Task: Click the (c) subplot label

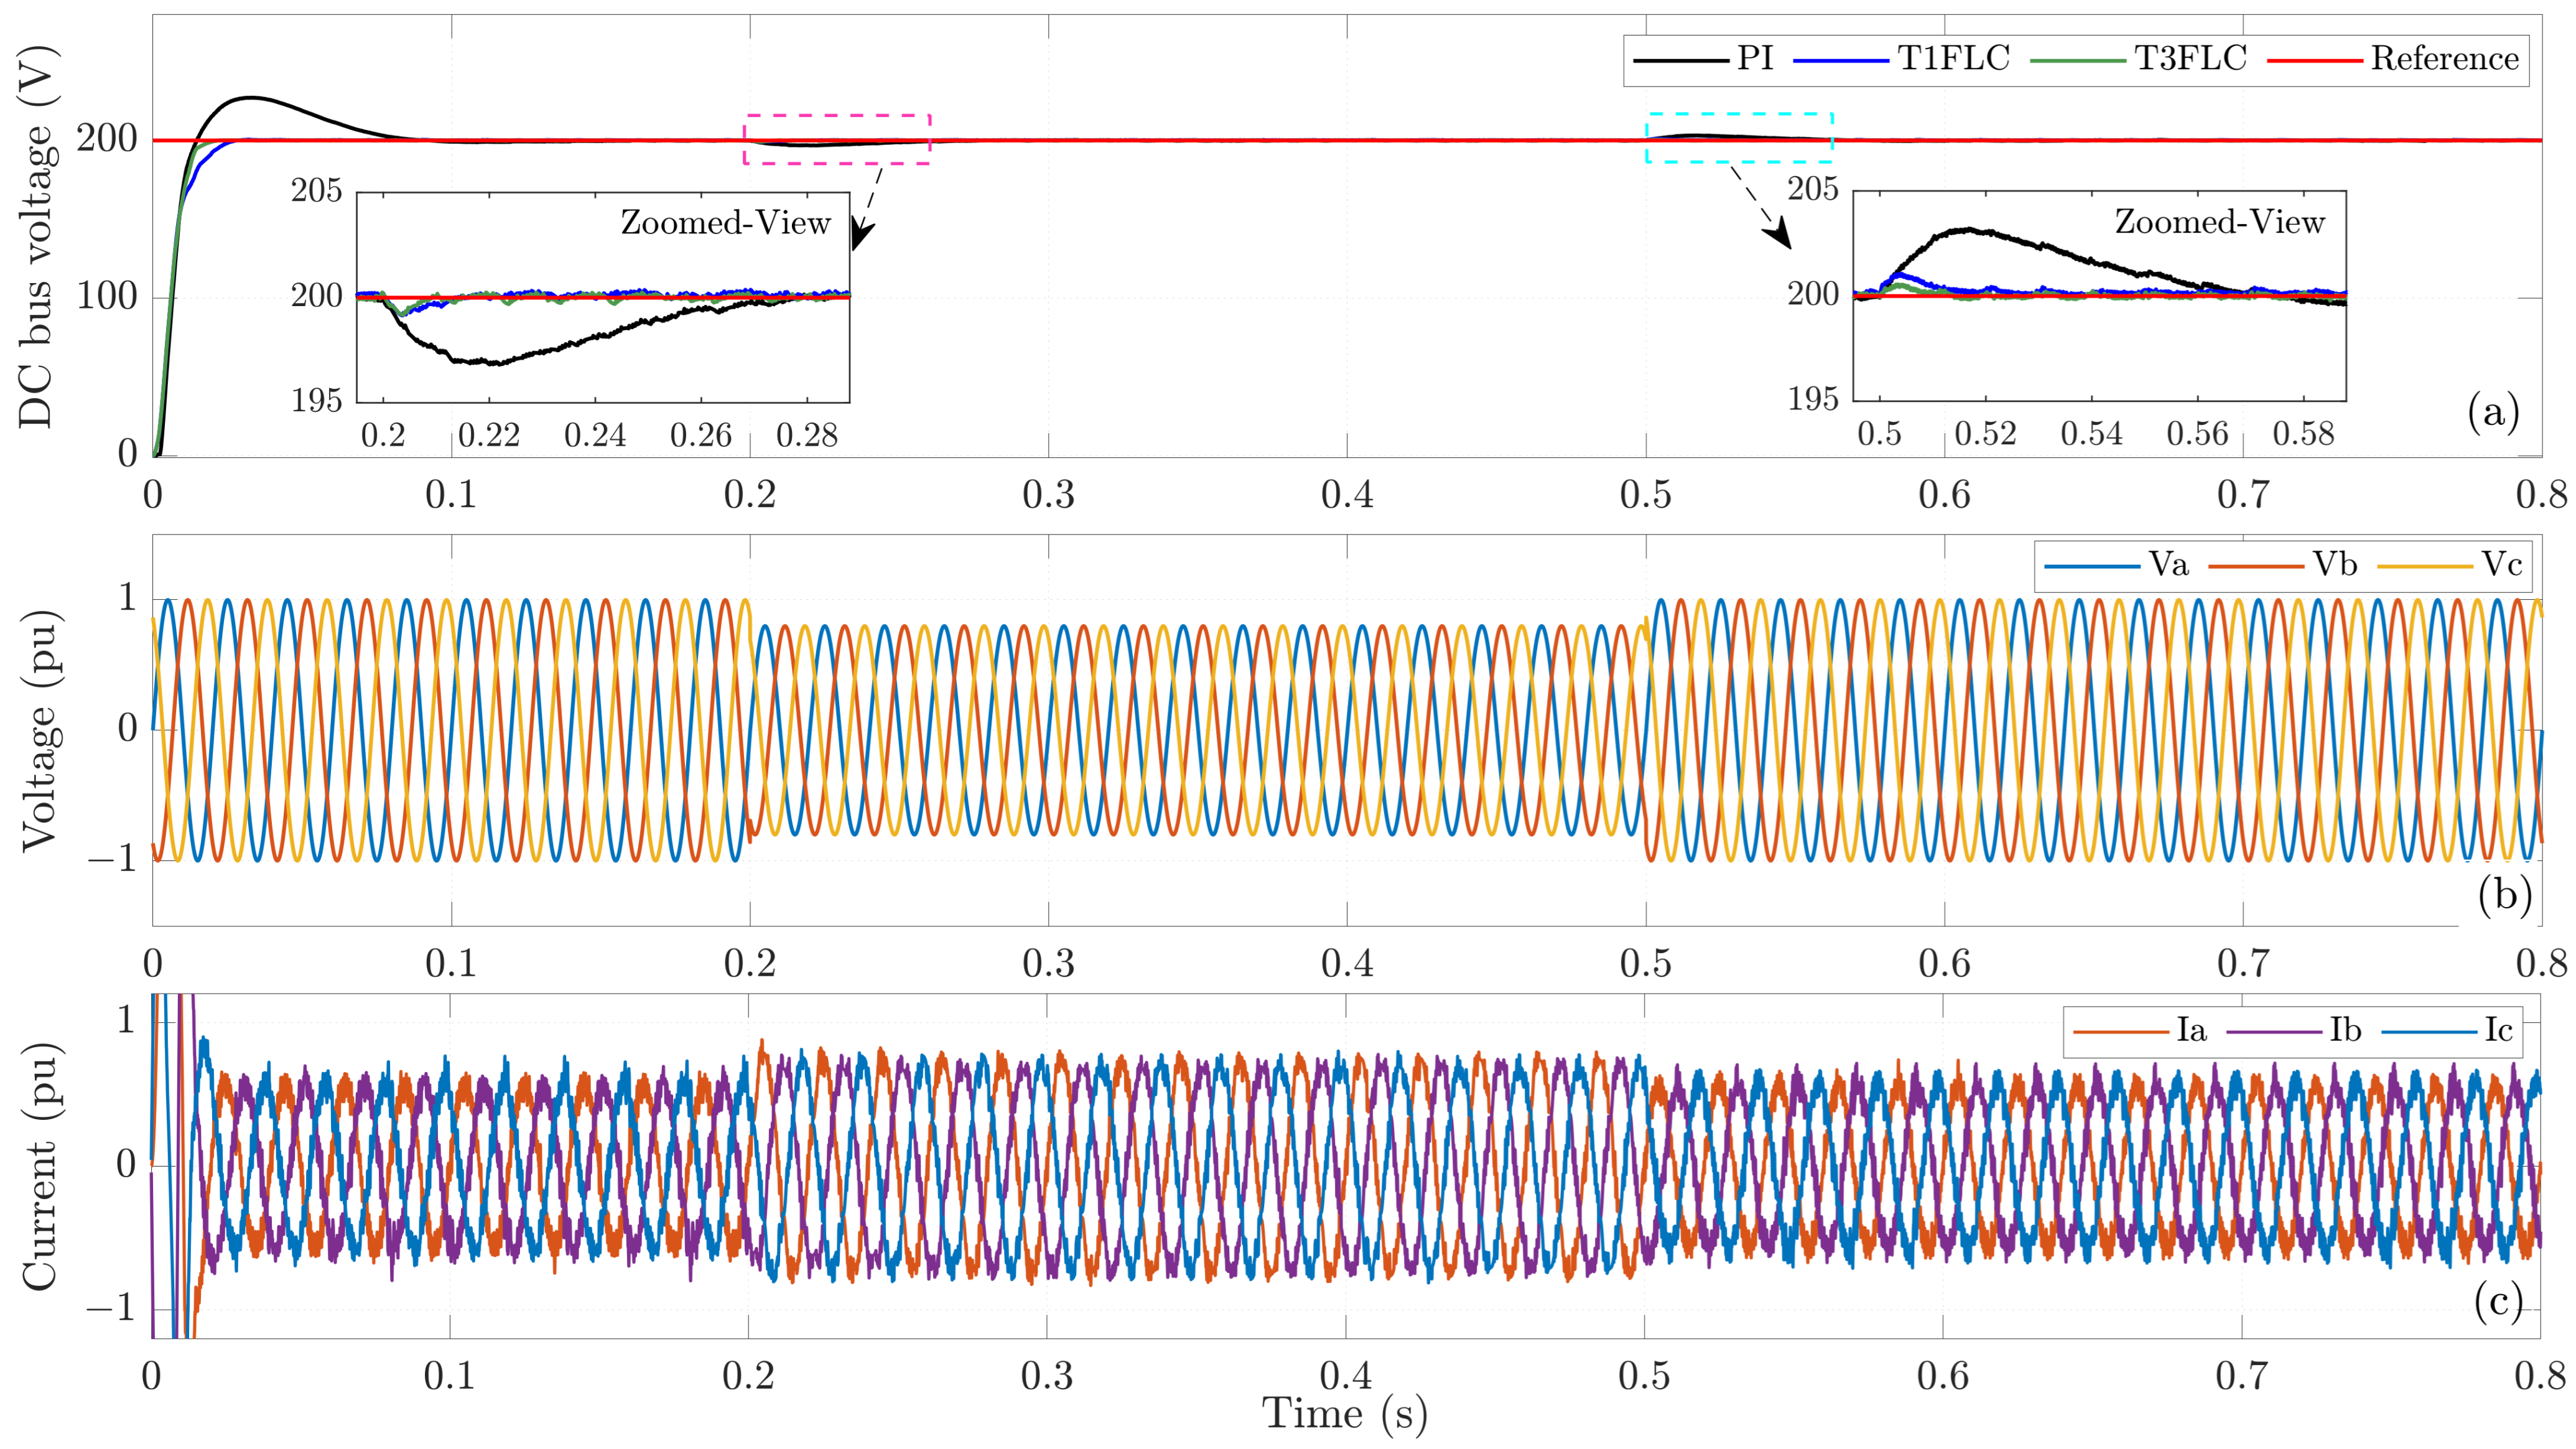Action: (x=2499, y=1301)
